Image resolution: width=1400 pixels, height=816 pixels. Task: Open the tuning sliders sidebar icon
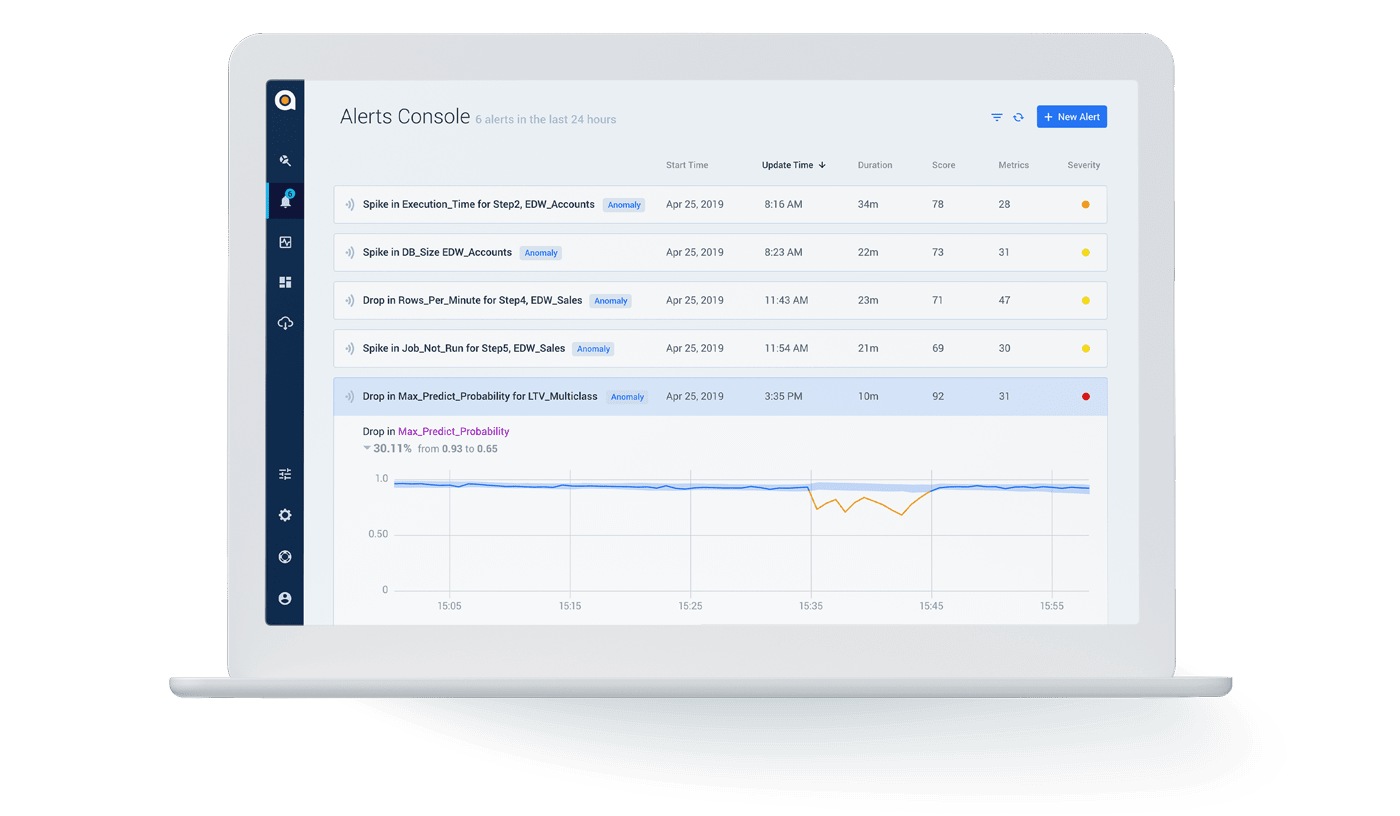click(x=285, y=474)
